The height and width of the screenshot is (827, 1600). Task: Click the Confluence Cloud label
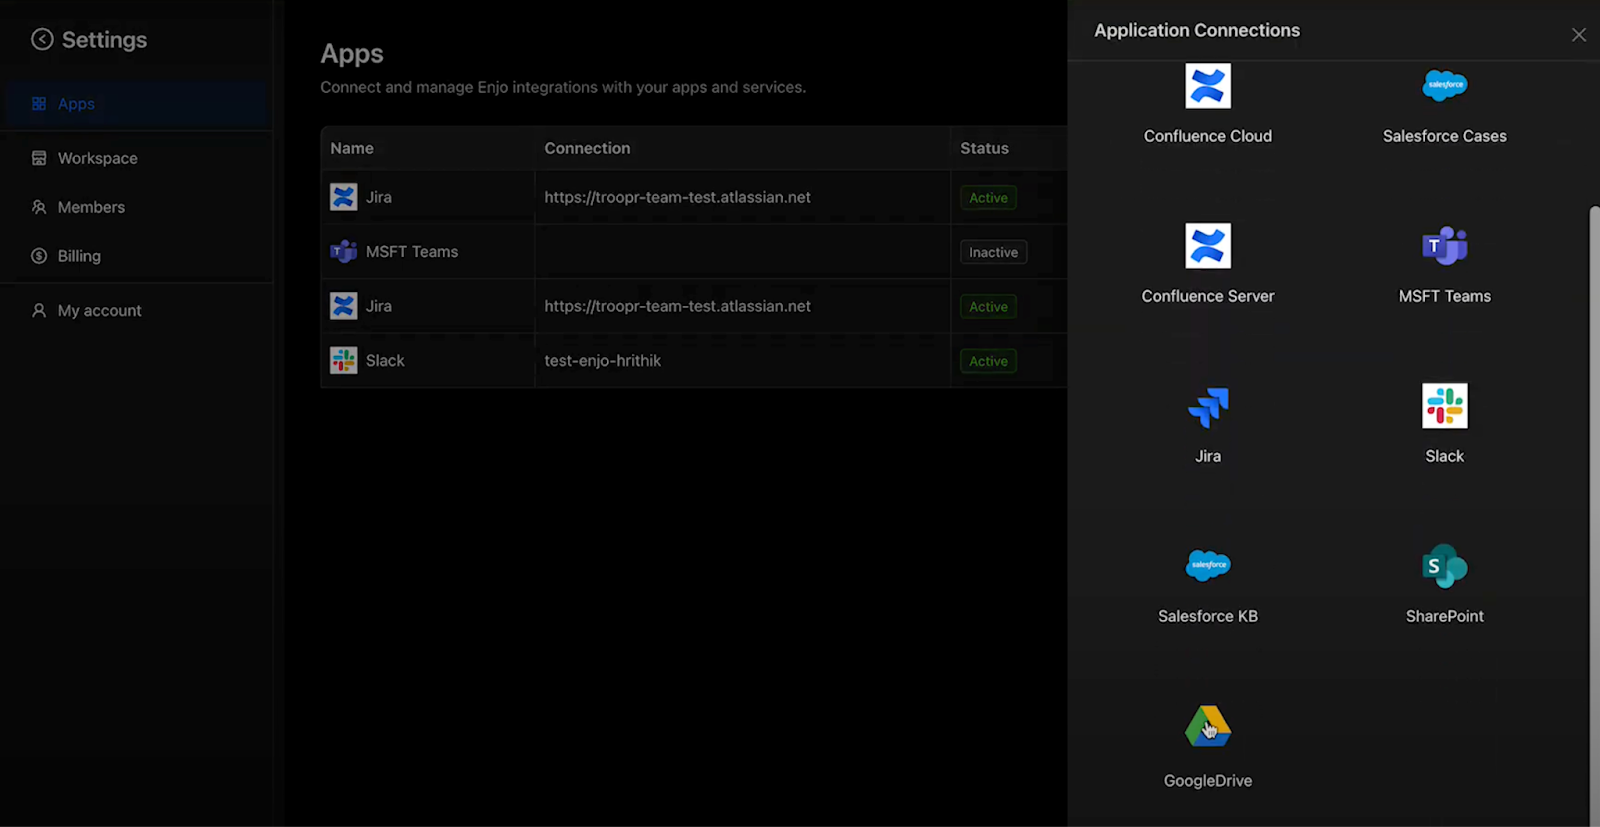point(1208,136)
